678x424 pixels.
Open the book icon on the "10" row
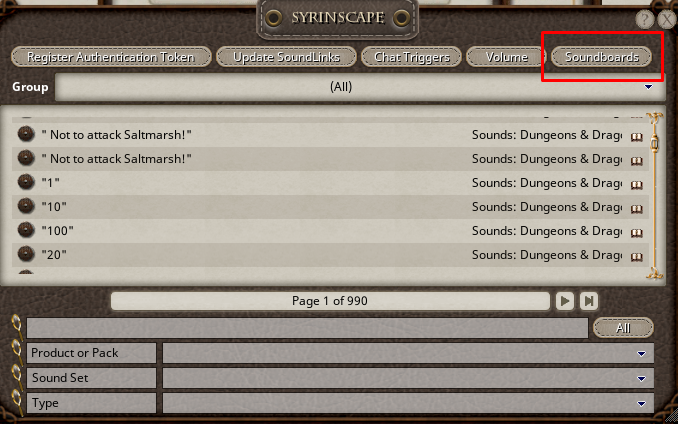[x=636, y=209]
